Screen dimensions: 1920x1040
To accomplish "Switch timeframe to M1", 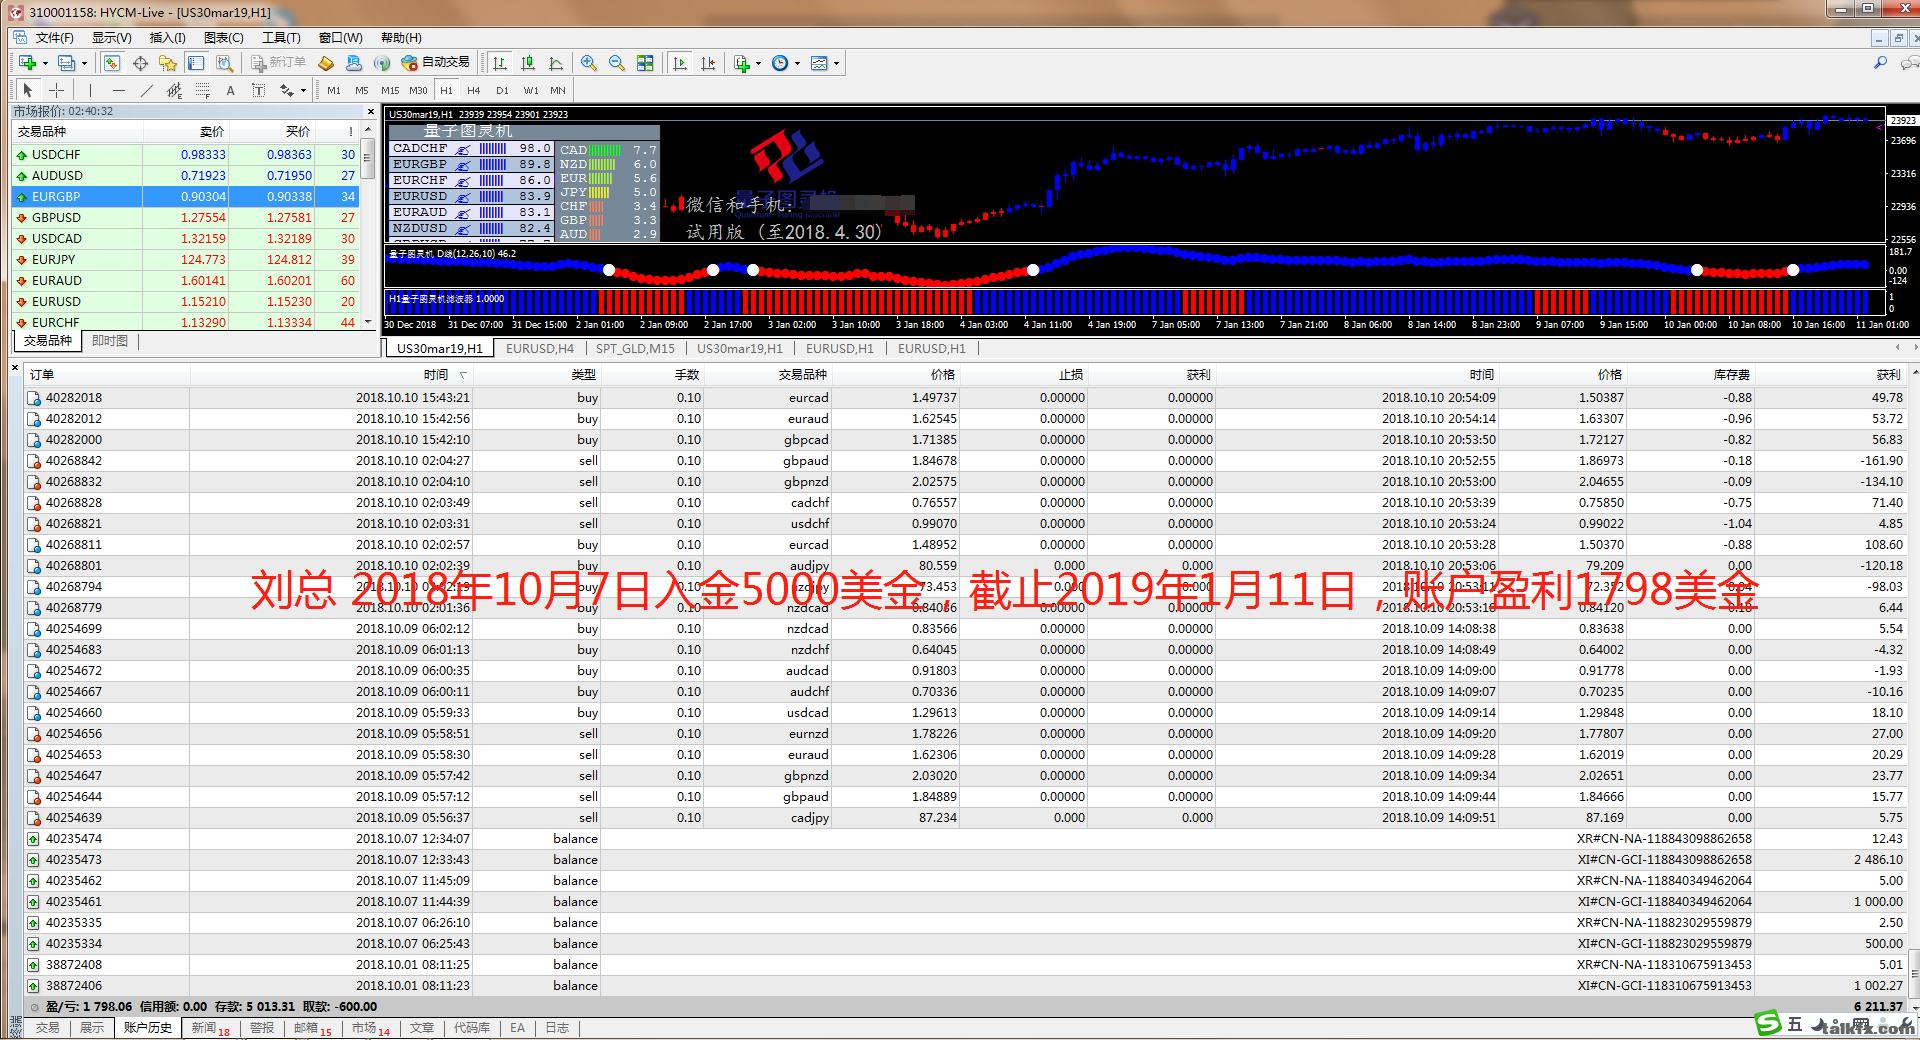I will click(334, 90).
